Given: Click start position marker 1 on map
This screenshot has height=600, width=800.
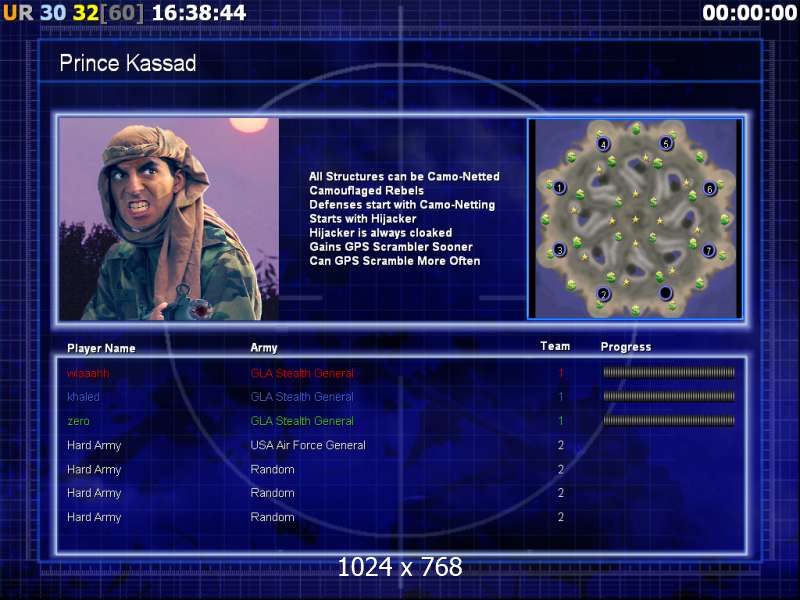Looking at the screenshot, I should click(x=559, y=188).
